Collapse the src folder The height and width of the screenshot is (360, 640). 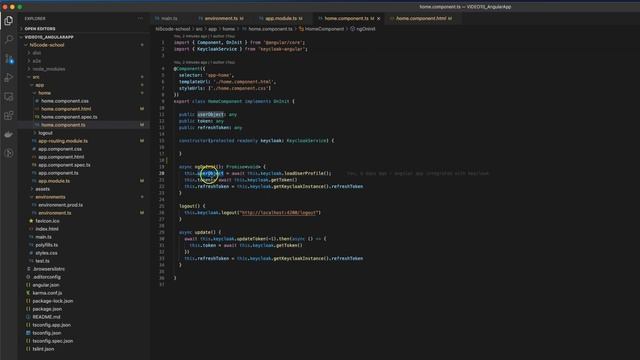point(36,77)
